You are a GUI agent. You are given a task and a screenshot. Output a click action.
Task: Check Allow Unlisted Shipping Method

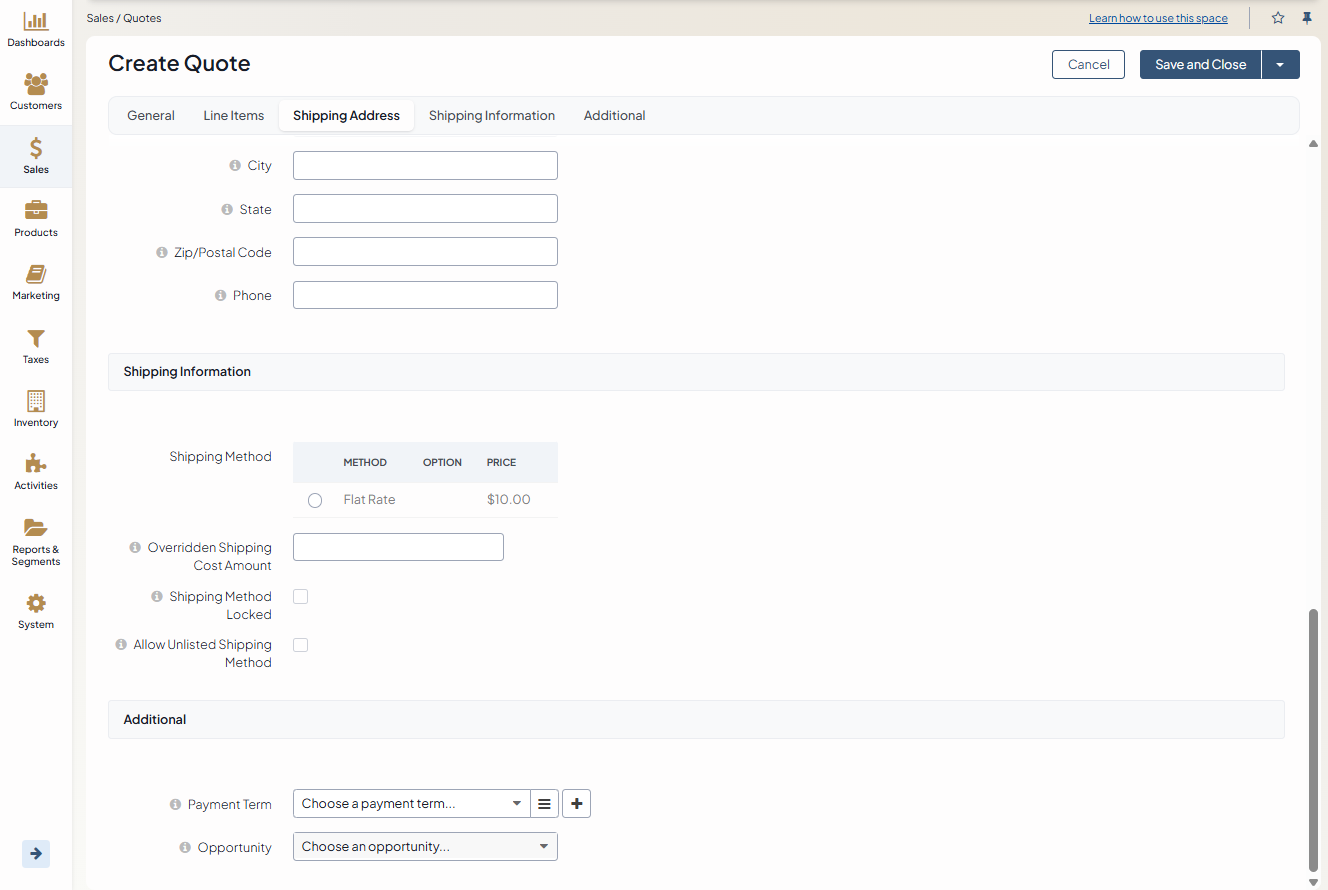point(300,645)
